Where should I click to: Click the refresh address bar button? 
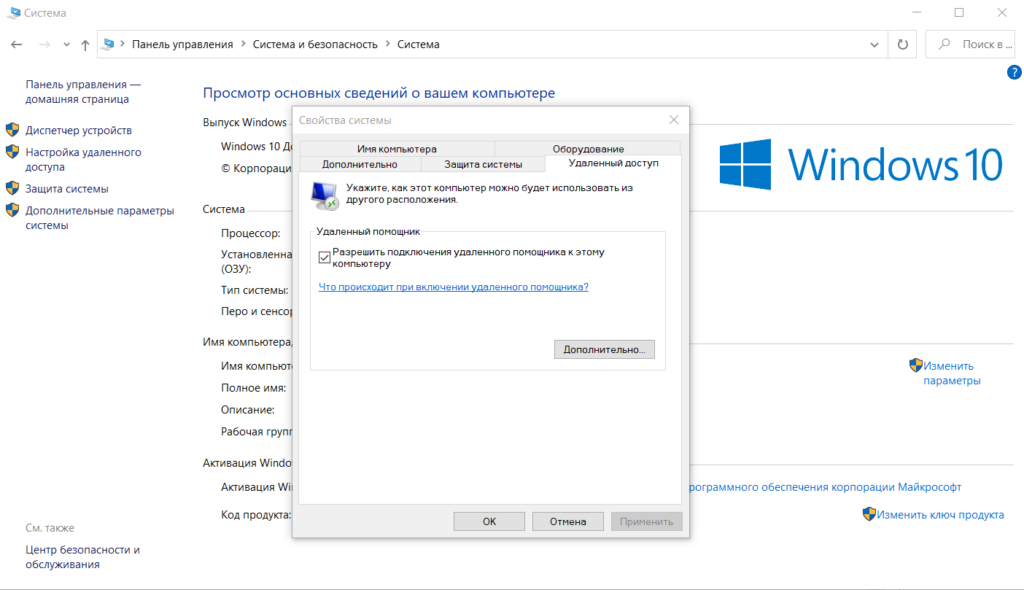pyautogui.click(x=903, y=45)
